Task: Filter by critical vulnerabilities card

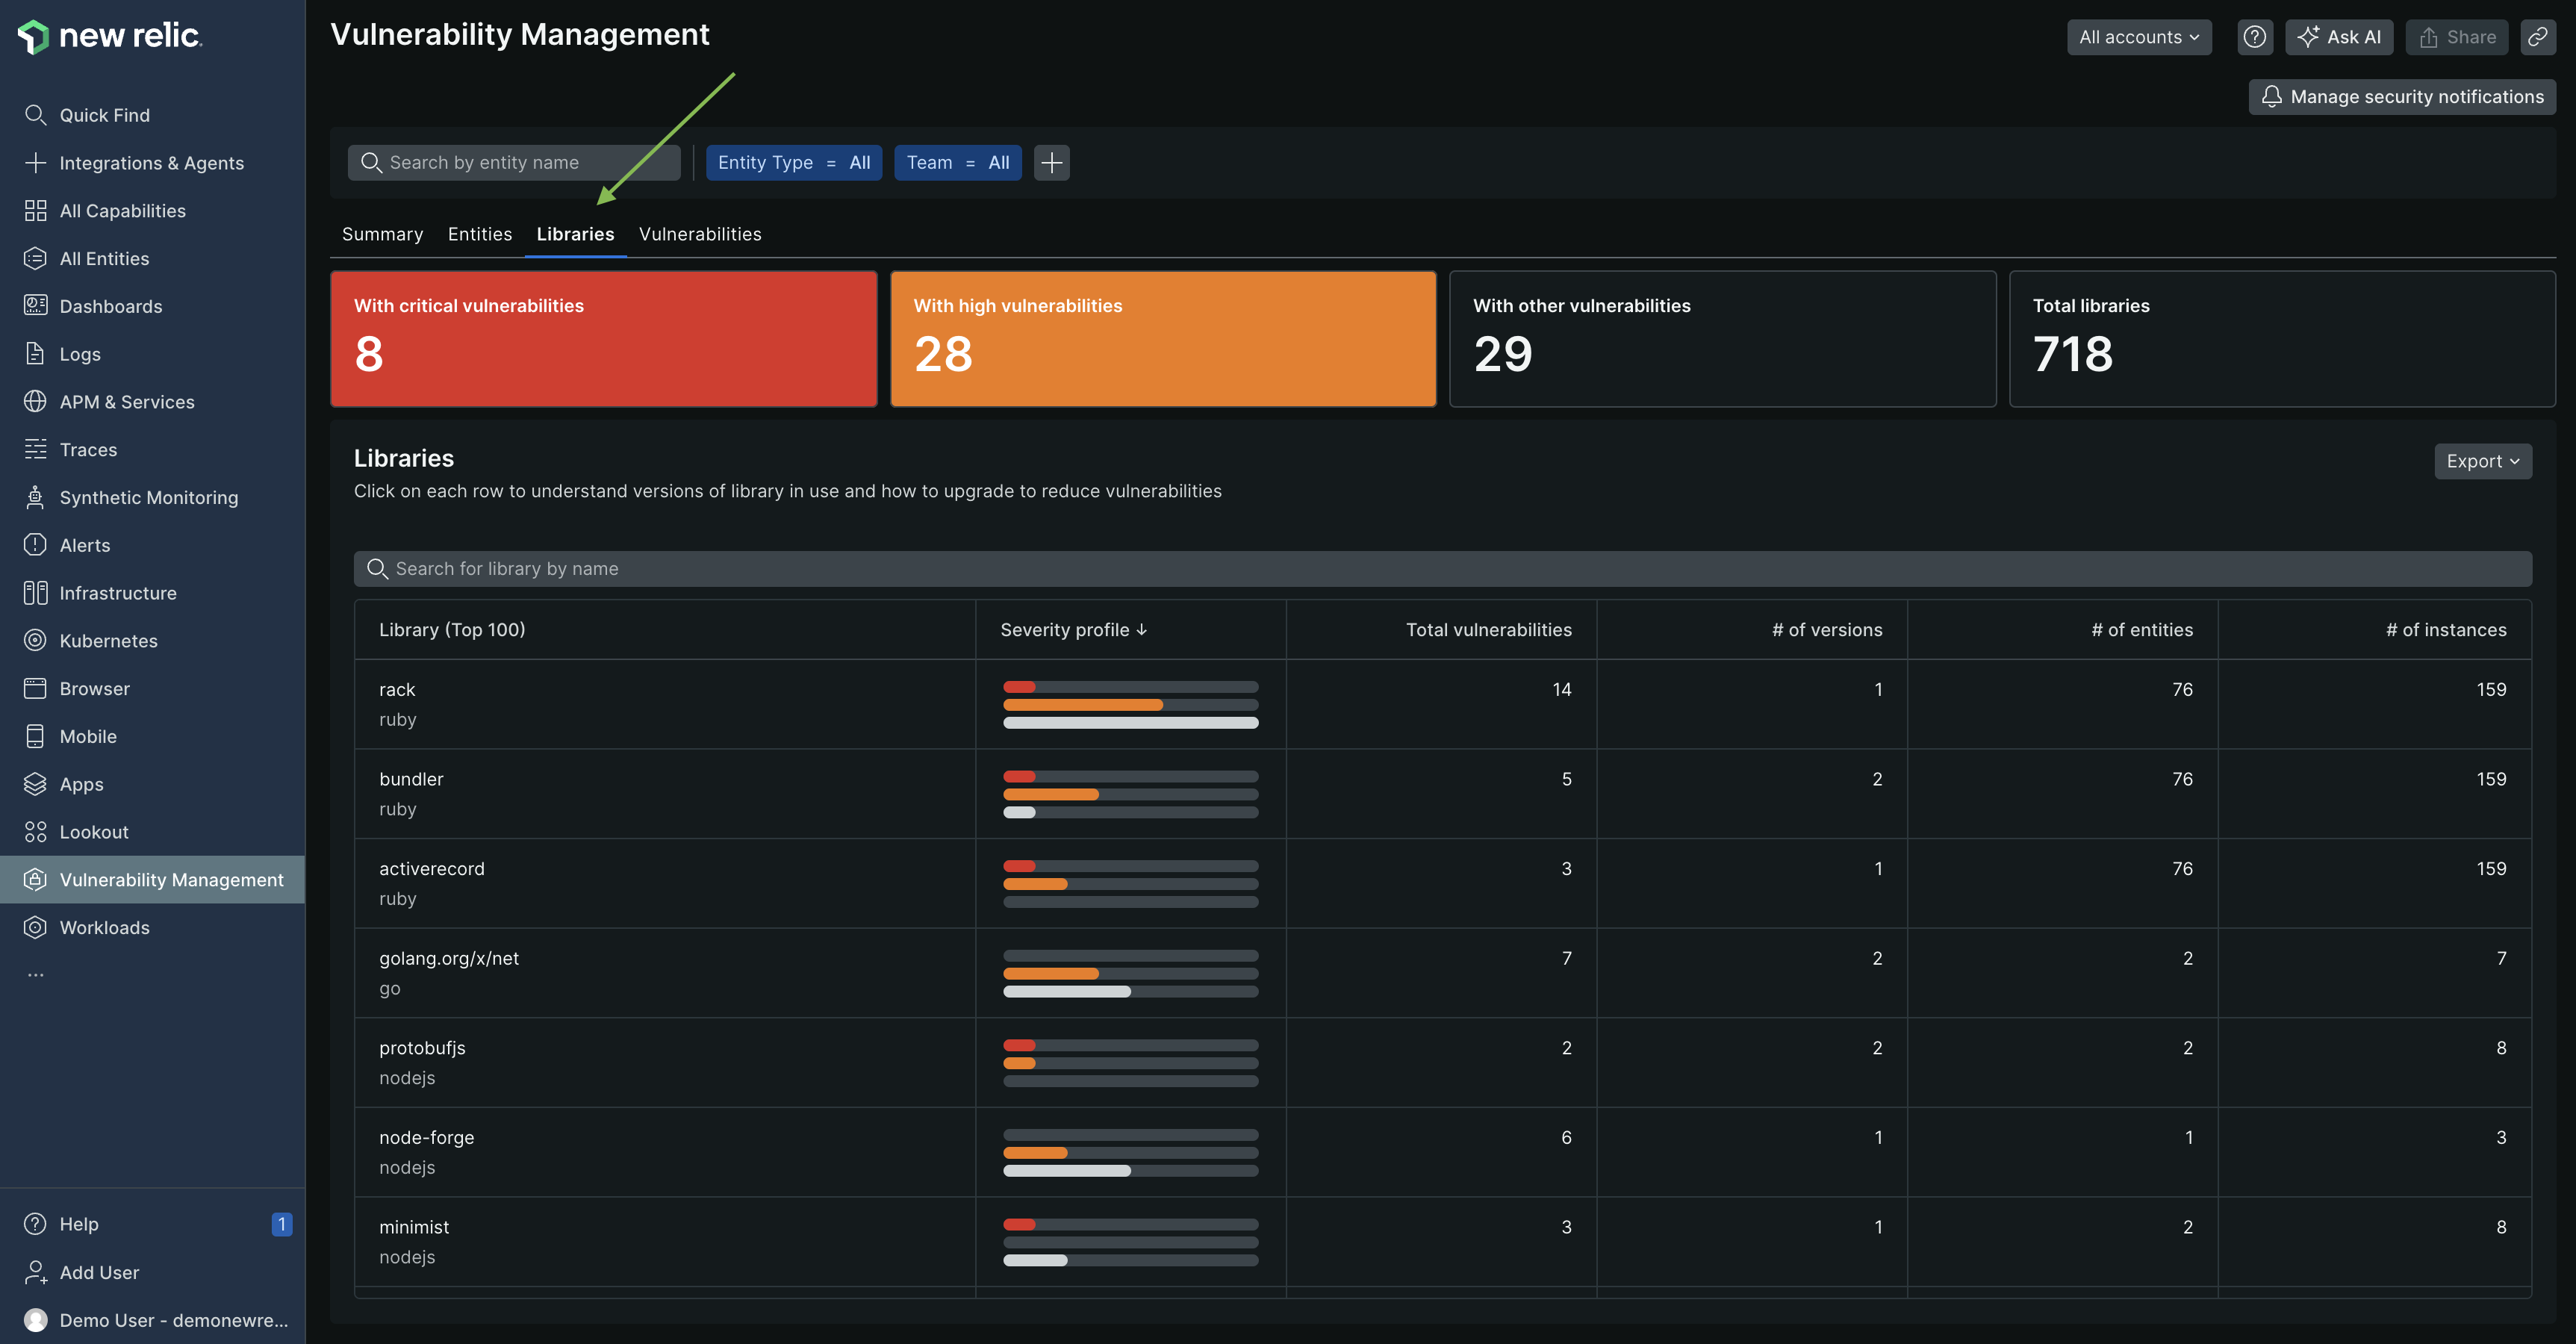Action: [603, 339]
